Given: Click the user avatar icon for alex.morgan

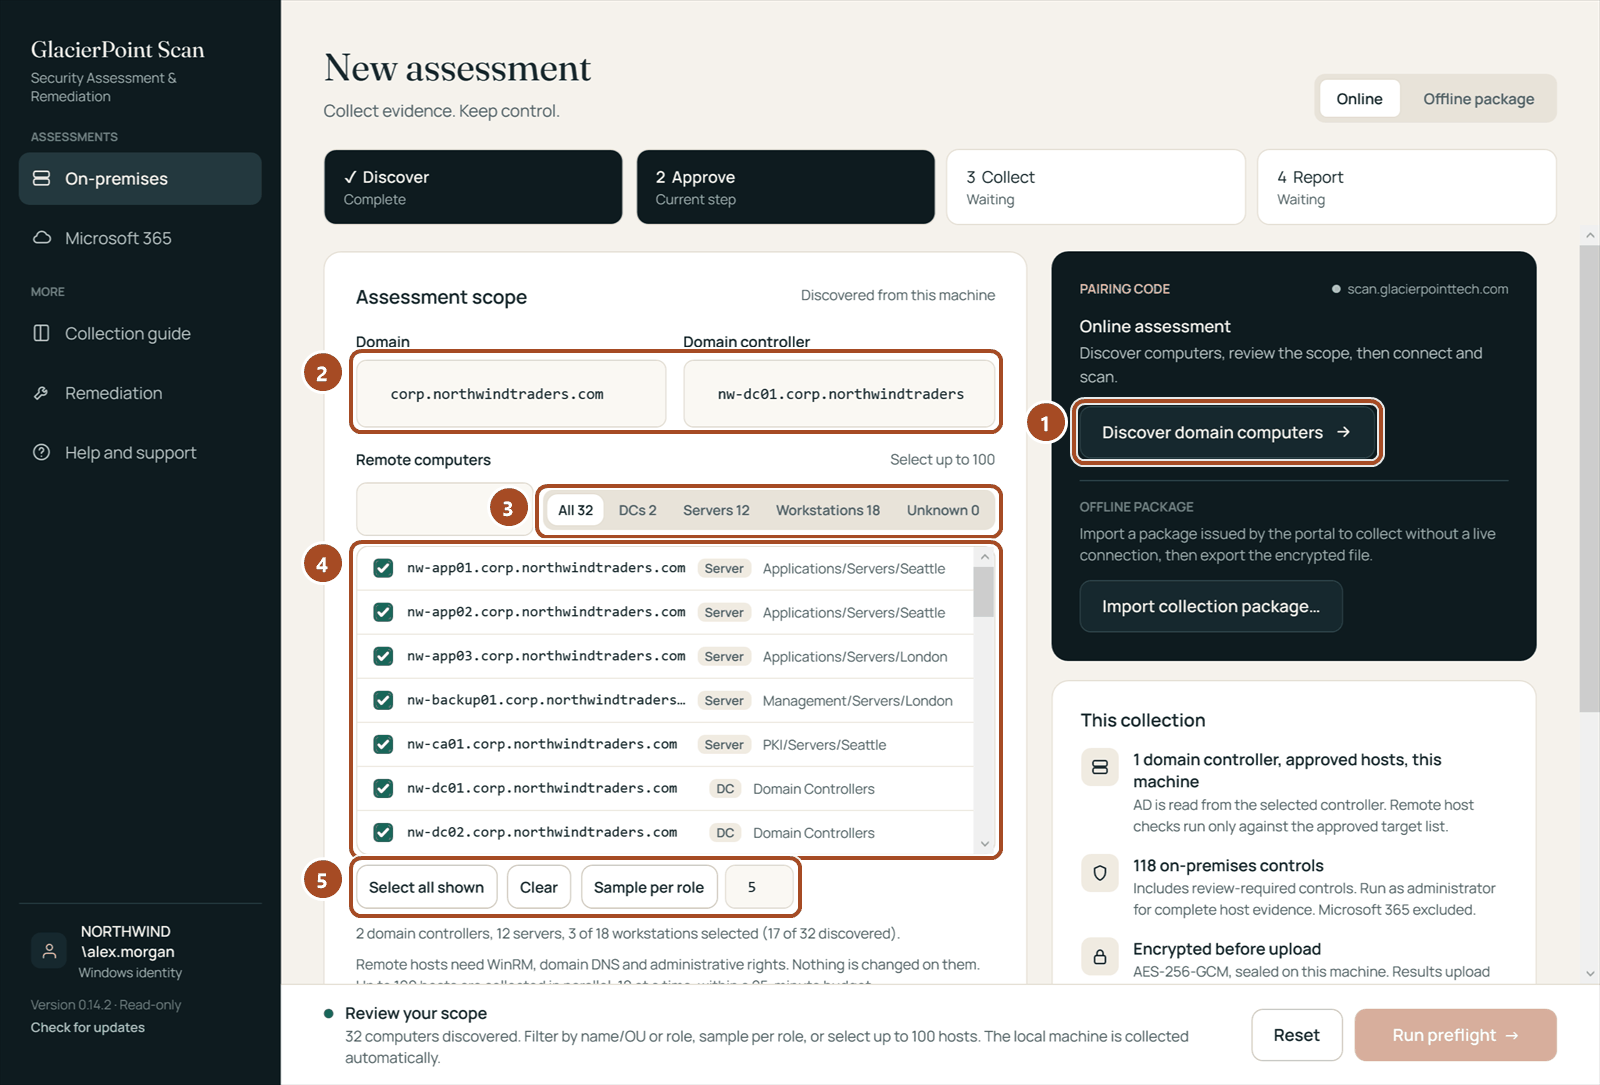Looking at the screenshot, I should click(x=49, y=950).
